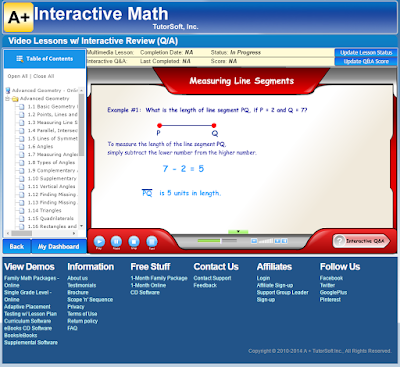Open lesson 1.2 Points, Lines

[53, 115]
